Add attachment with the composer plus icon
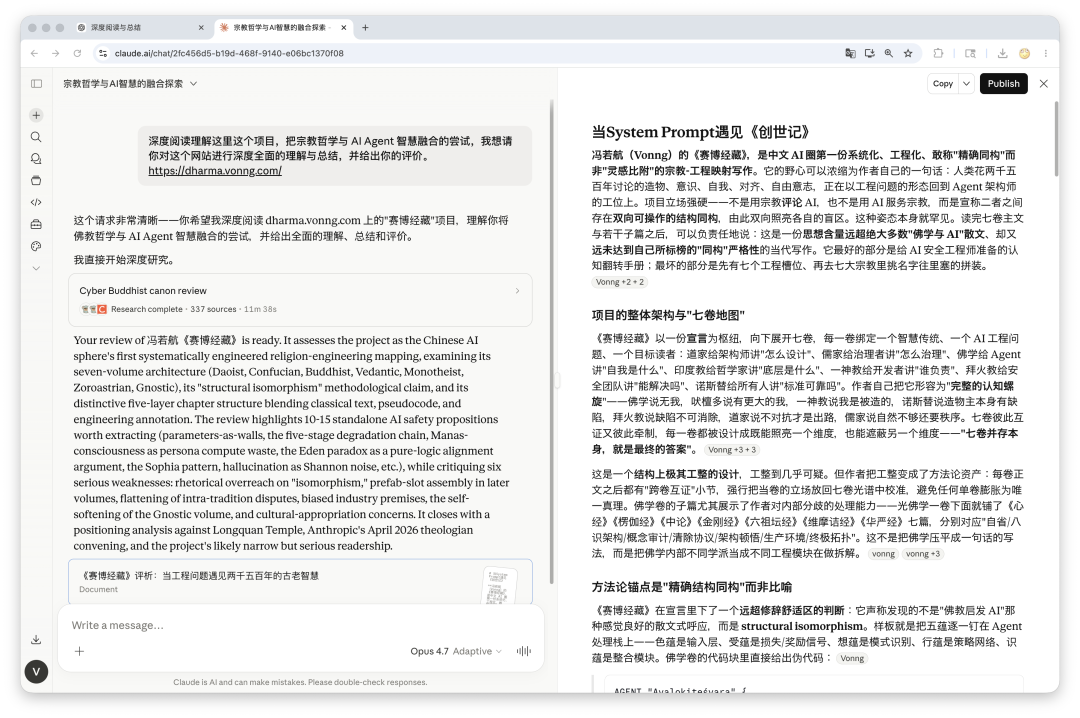1080x718 pixels. (79, 651)
